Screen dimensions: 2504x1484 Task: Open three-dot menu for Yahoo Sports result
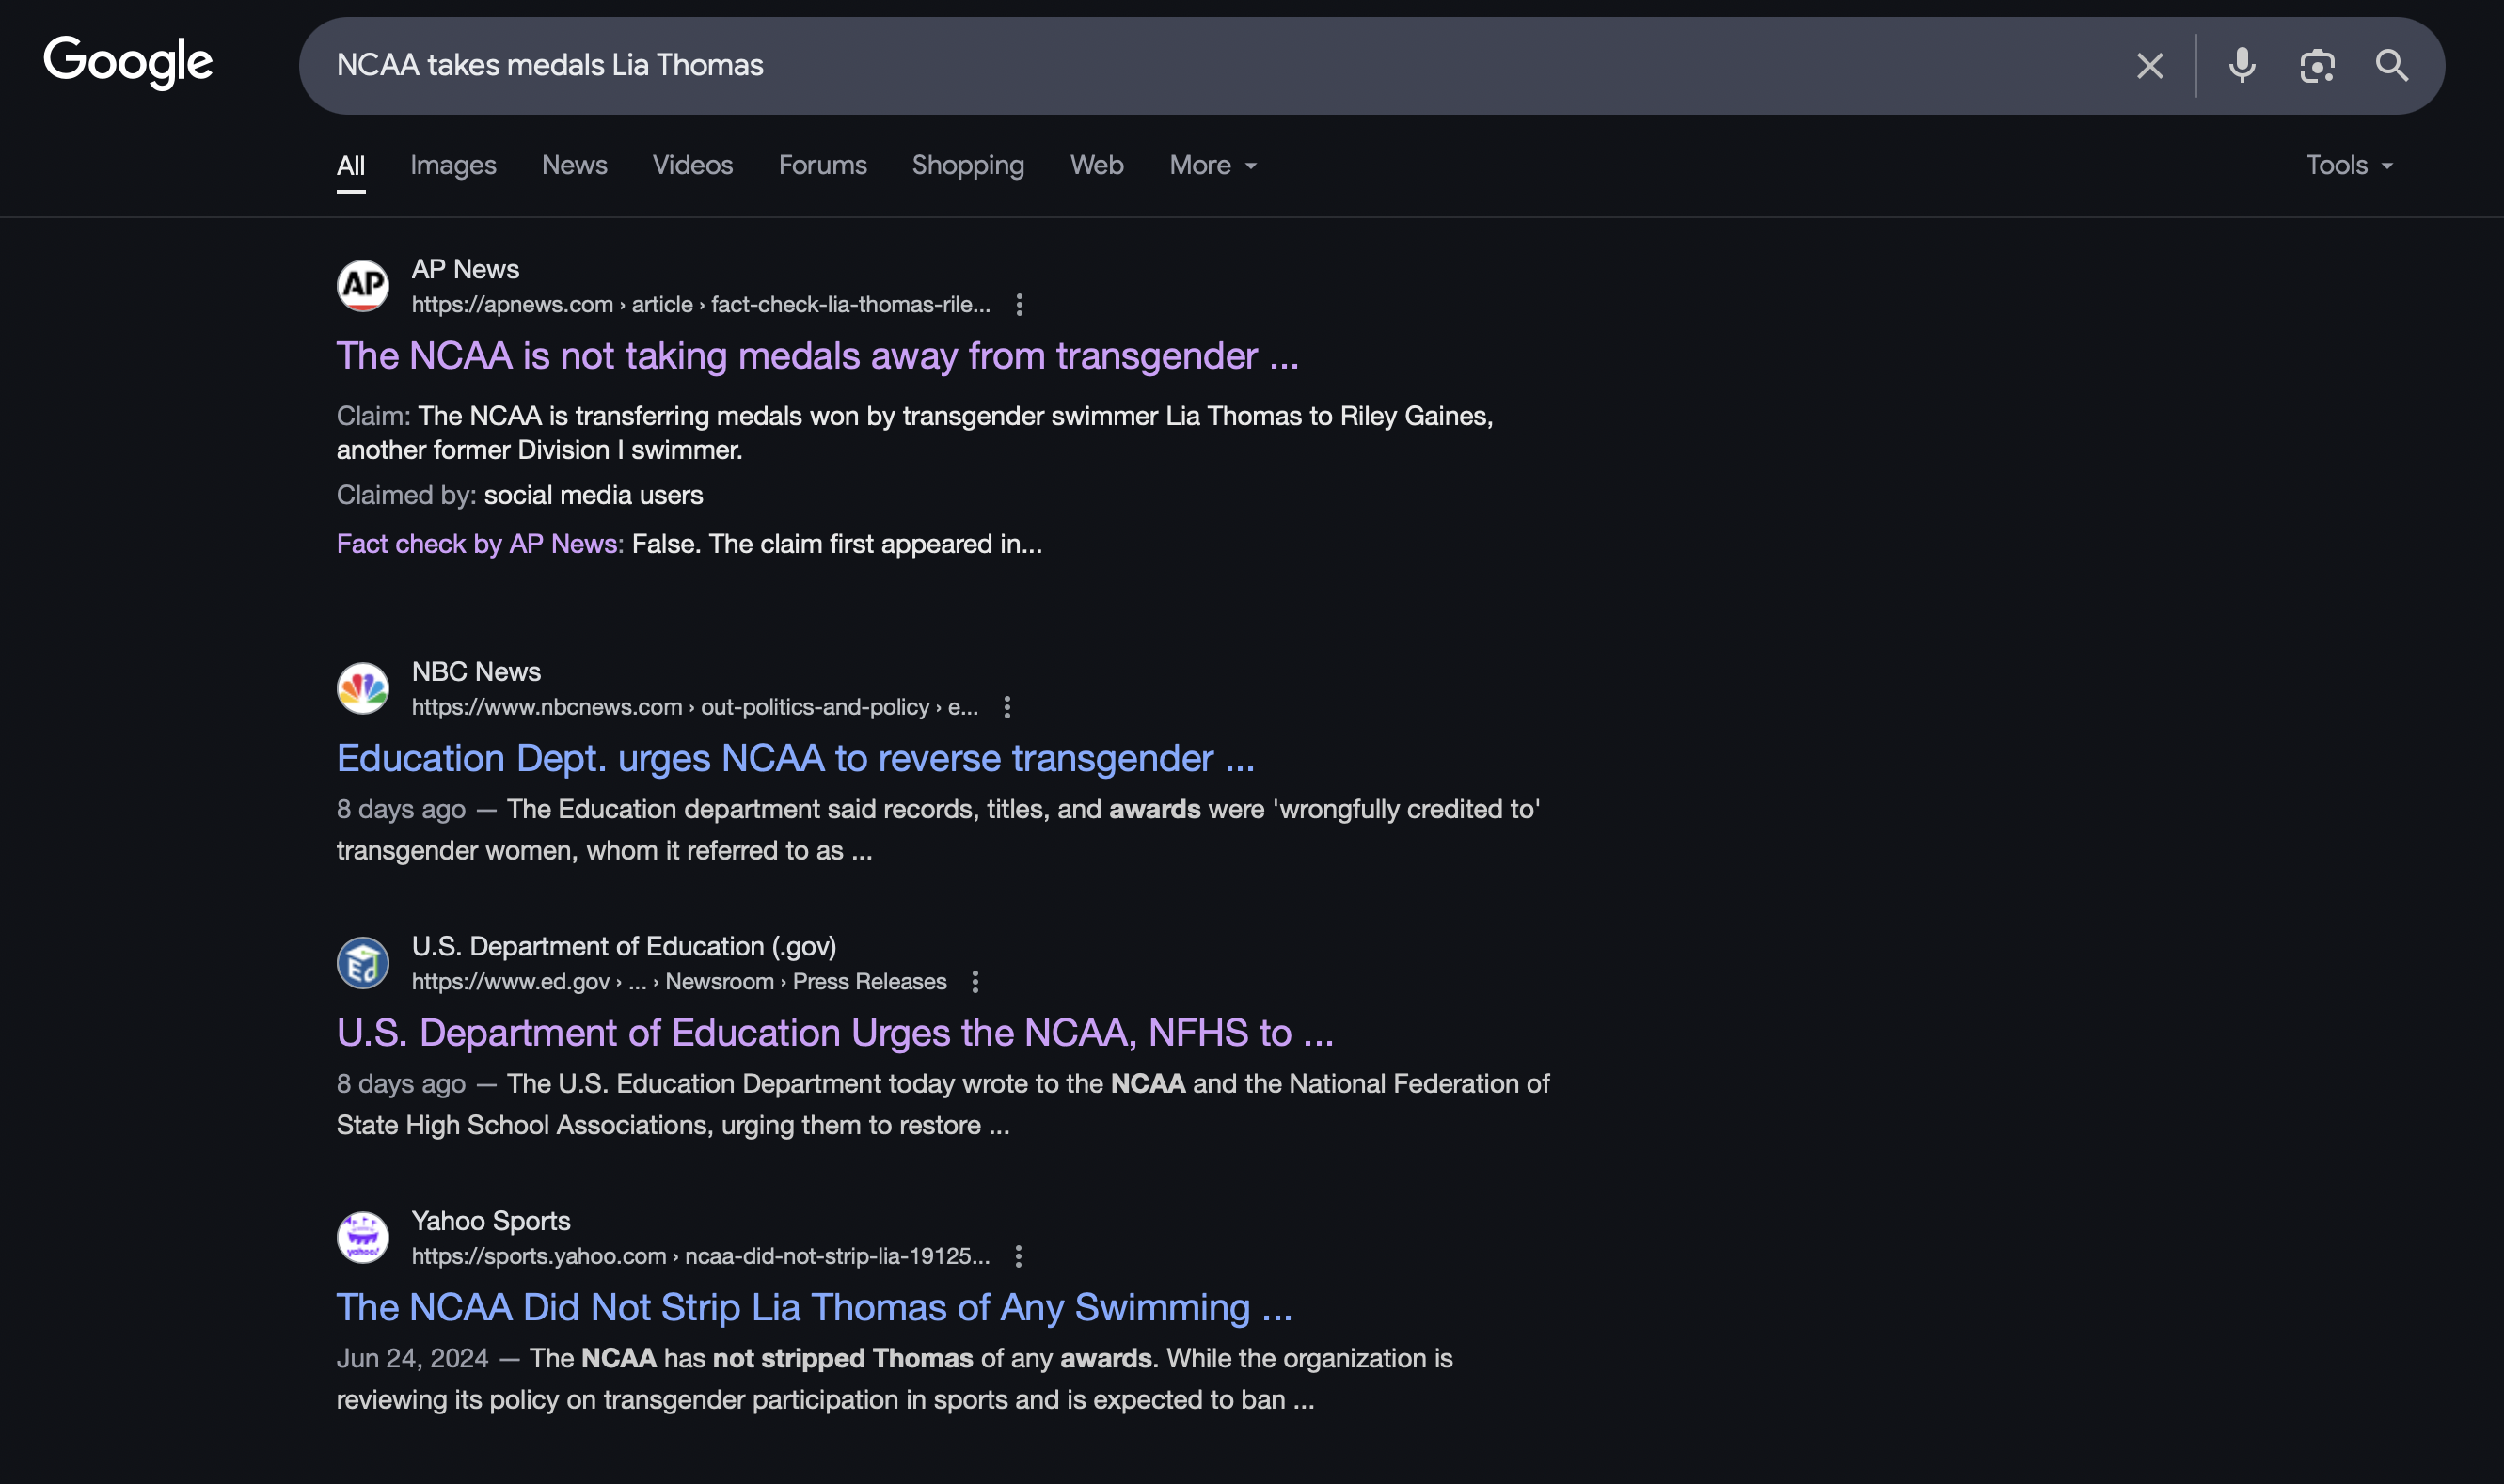tap(1018, 1256)
